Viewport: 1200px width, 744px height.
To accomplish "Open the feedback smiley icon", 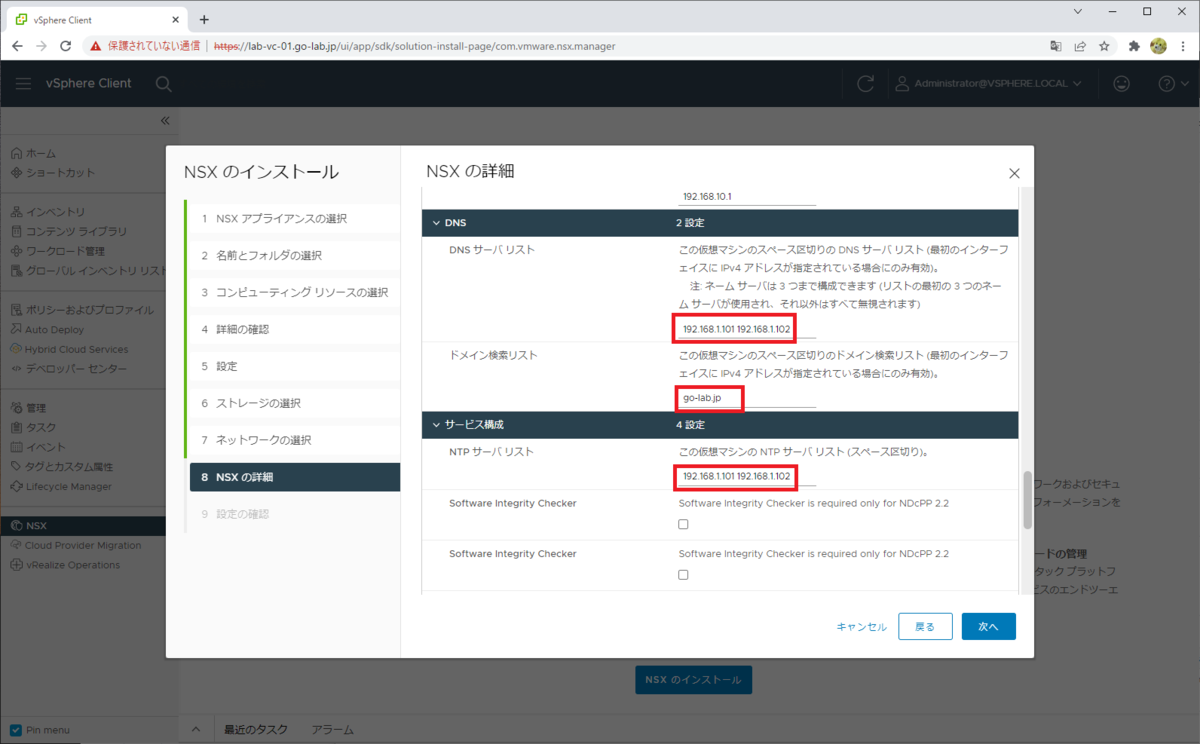I will click(x=1121, y=84).
